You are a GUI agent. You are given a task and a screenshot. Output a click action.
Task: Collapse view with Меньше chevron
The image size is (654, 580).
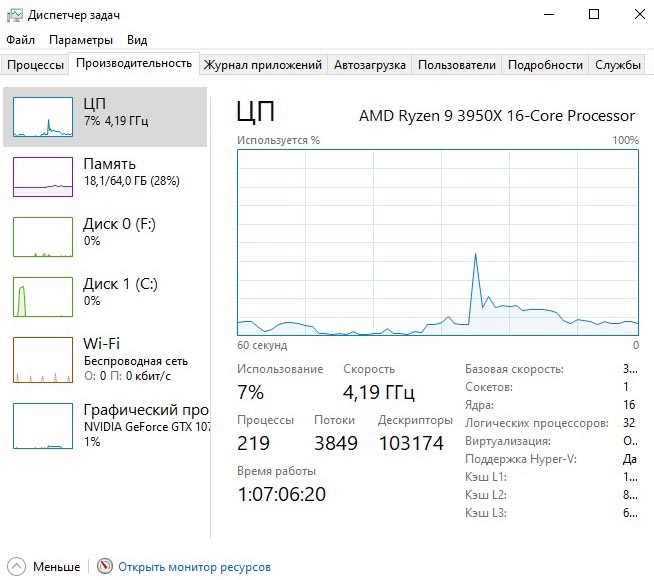point(17,567)
